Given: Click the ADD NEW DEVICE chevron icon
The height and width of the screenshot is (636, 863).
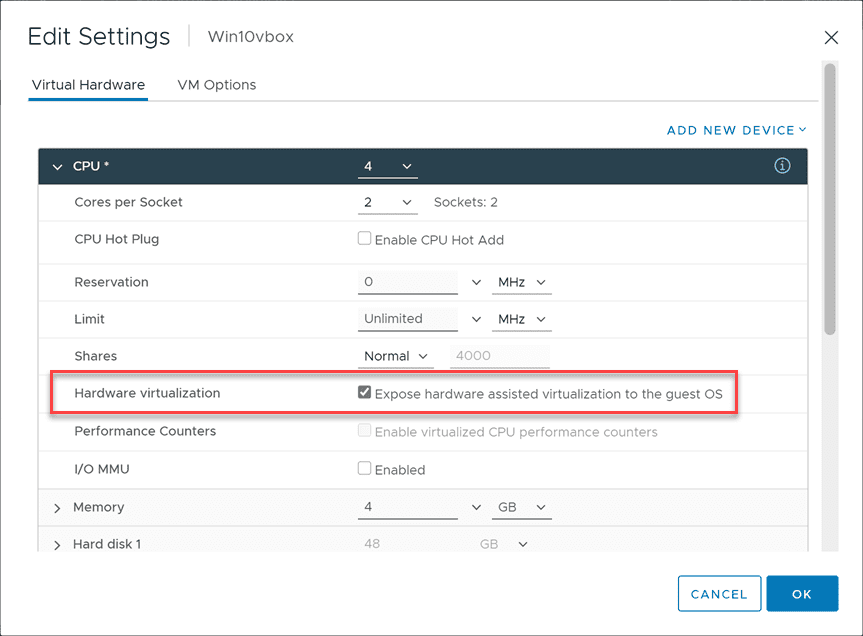Looking at the screenshot, I should click(800, 130).
